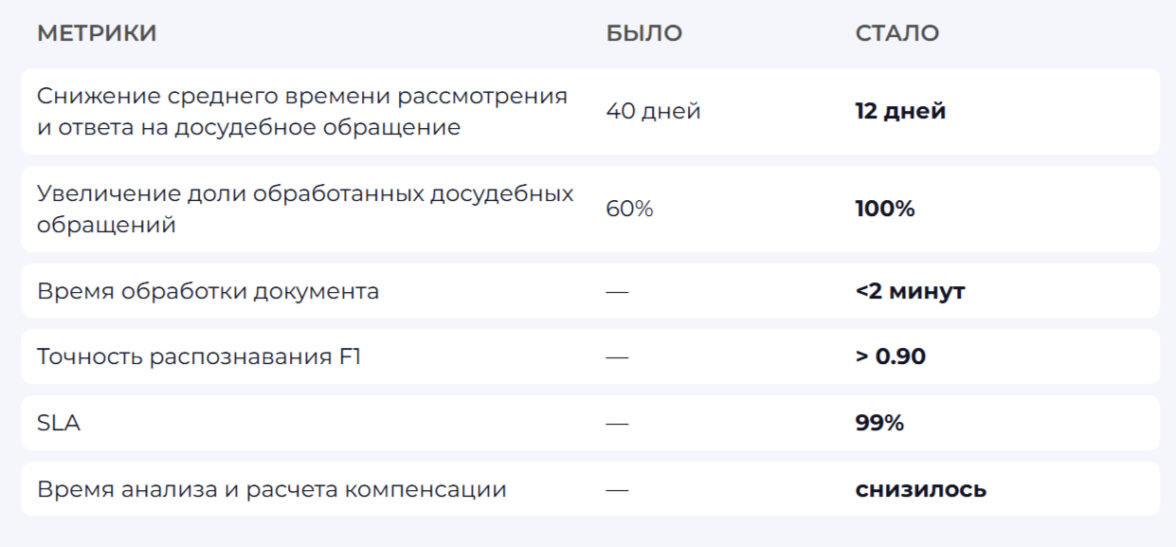Click the dash in 'Время обработки документа' row
Image resolution: width=1176 pixels, height=547 pixels.
[x=617, y=292]
